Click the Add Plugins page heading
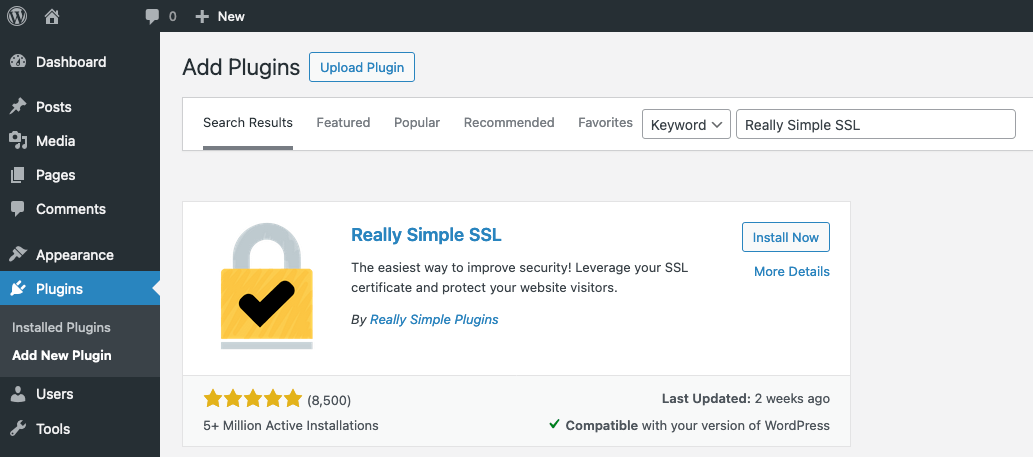 [x=241, y=67]
